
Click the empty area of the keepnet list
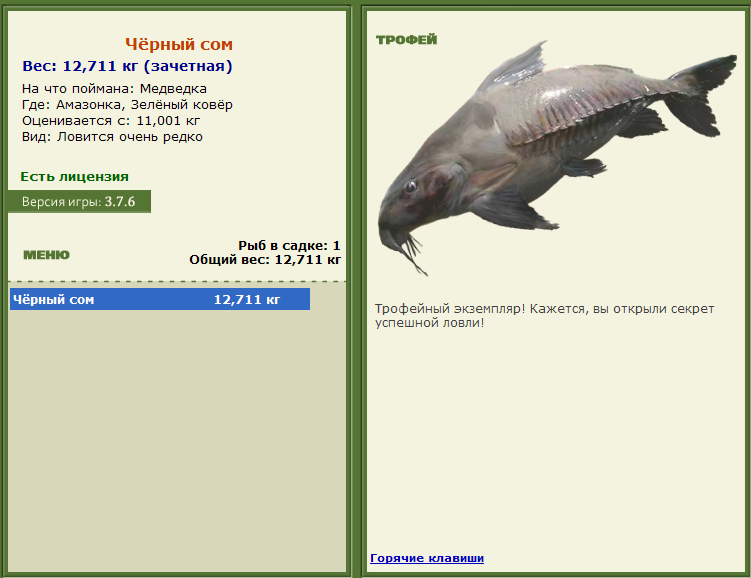tap(177, 441)
